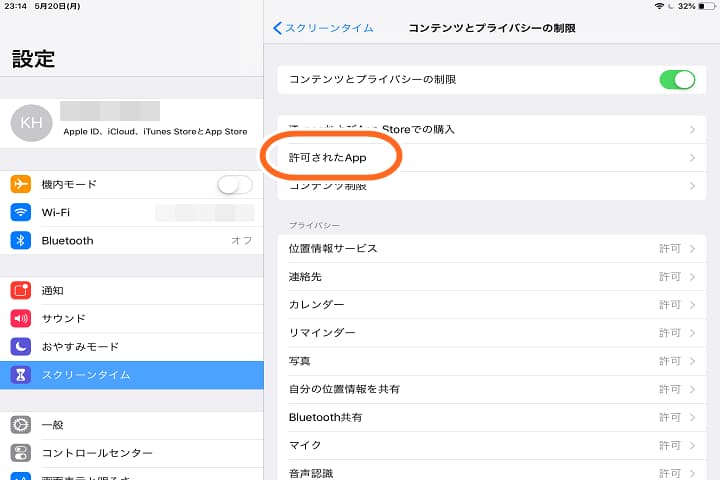The width and height of the screenshot is (720, 480).
Task: Turn off コンテンツとプライバシーの制限 switch
Action: [x=677, y=80]
